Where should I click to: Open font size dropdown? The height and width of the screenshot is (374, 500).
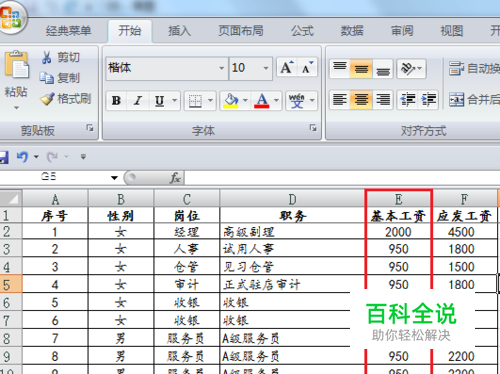click(x=266, y=68)
